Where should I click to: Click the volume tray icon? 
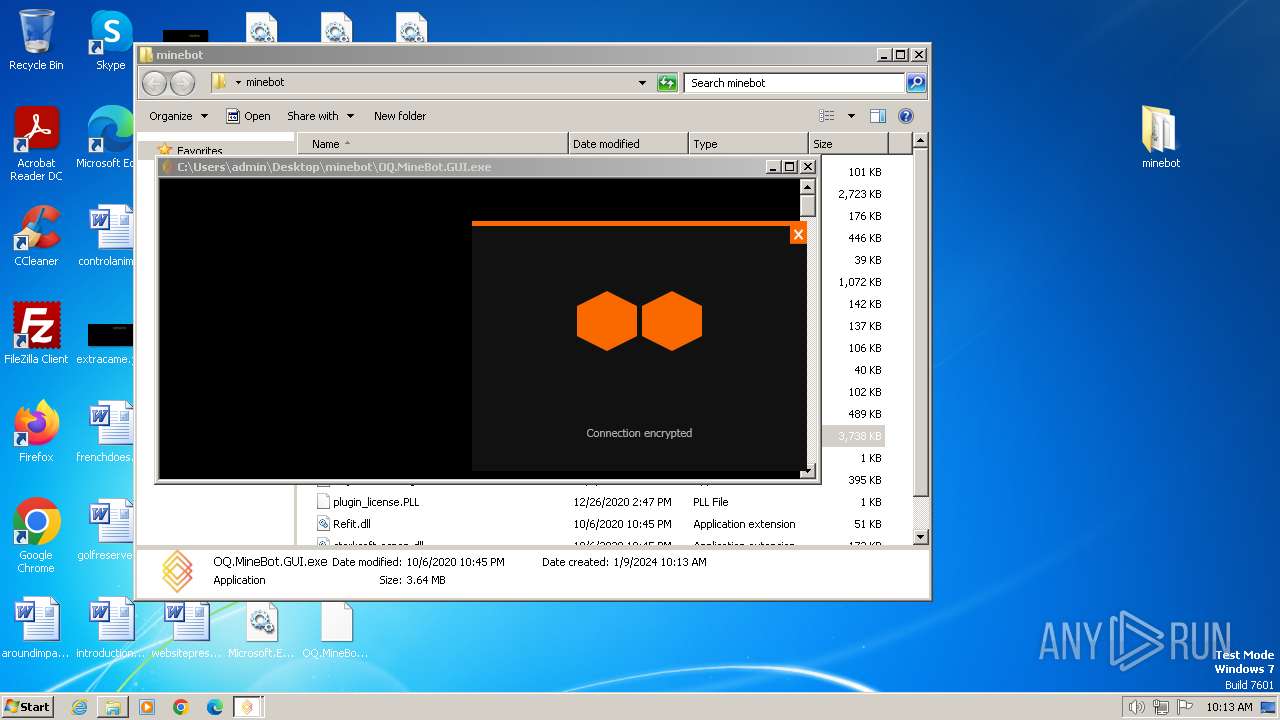tap(1135, 707)
